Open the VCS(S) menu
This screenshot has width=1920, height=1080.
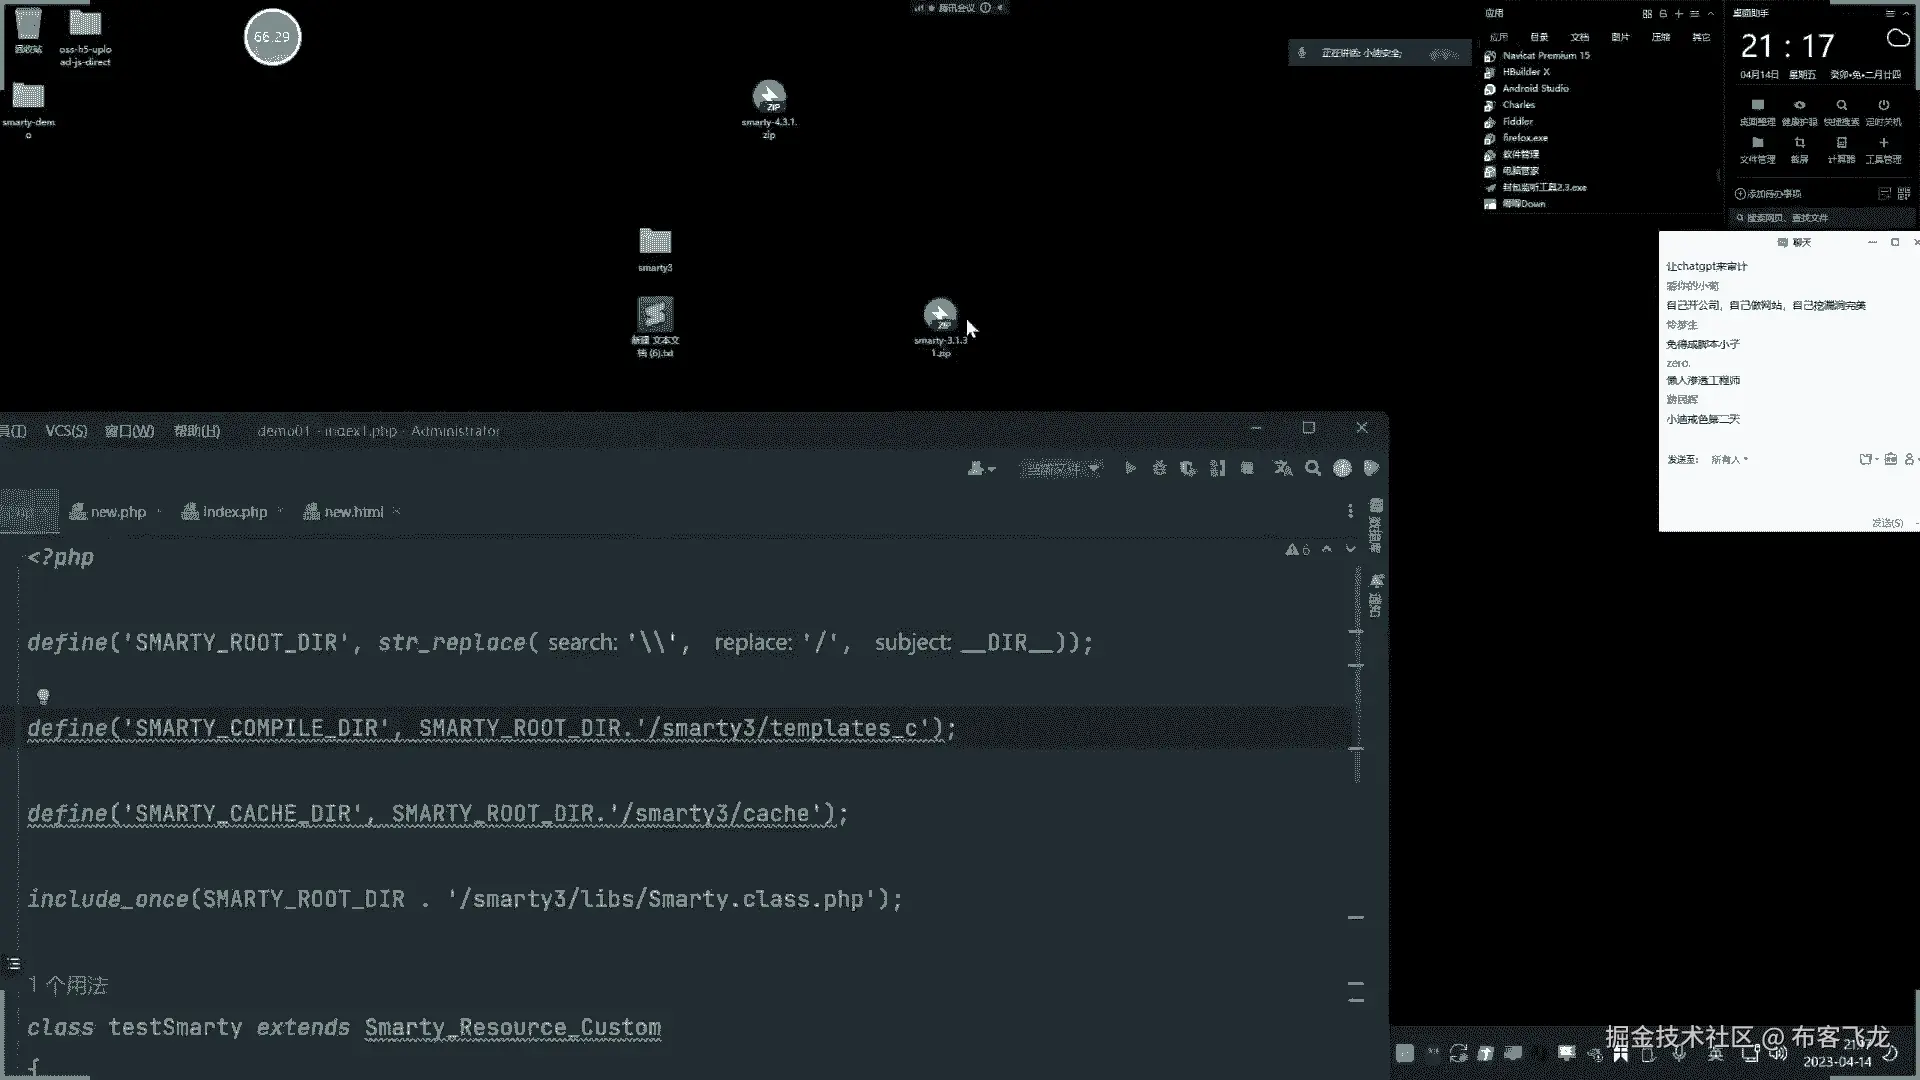pos(66,431)
